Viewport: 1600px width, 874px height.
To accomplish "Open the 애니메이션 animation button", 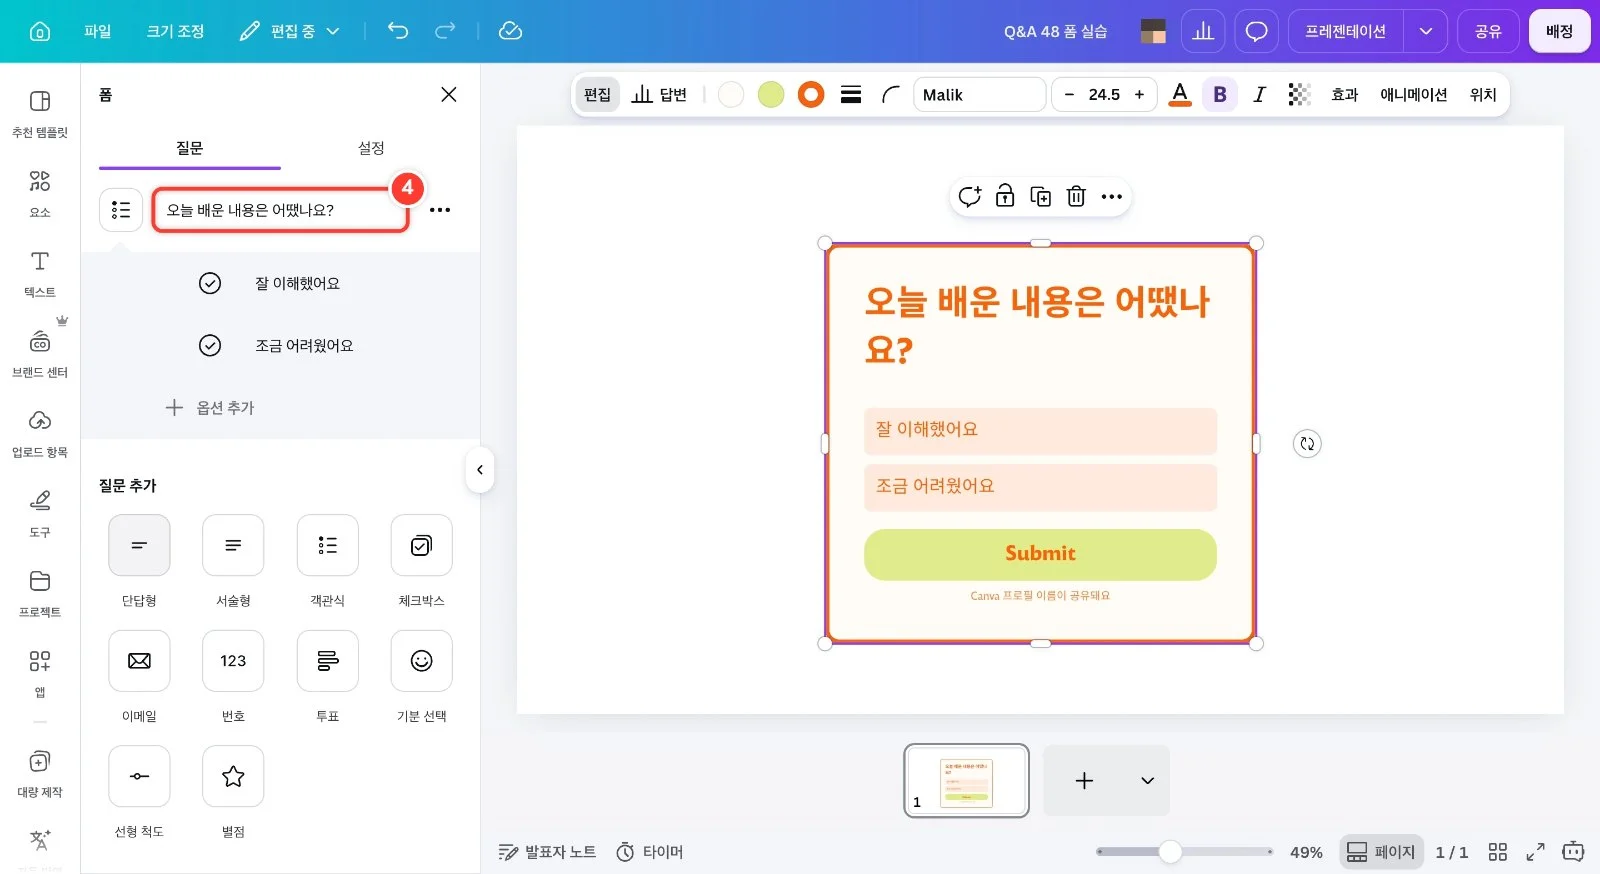I will coord(1413,94).
